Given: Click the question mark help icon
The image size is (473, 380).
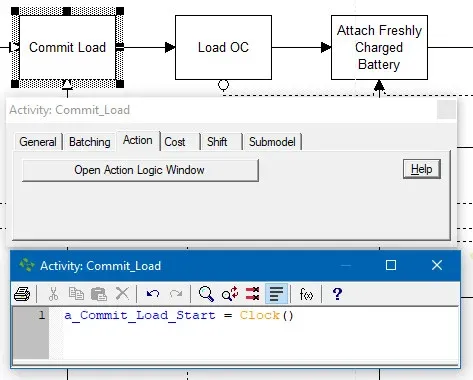Looking at the screenshot, I should [337, 294].
